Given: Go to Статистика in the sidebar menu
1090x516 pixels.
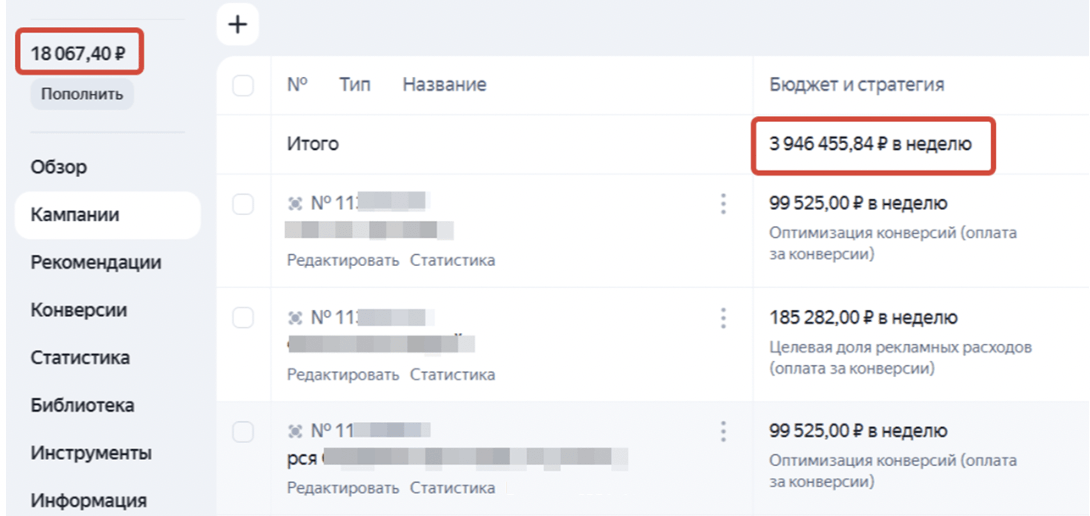Looking at the screenshot, I should tap(80, 357).
